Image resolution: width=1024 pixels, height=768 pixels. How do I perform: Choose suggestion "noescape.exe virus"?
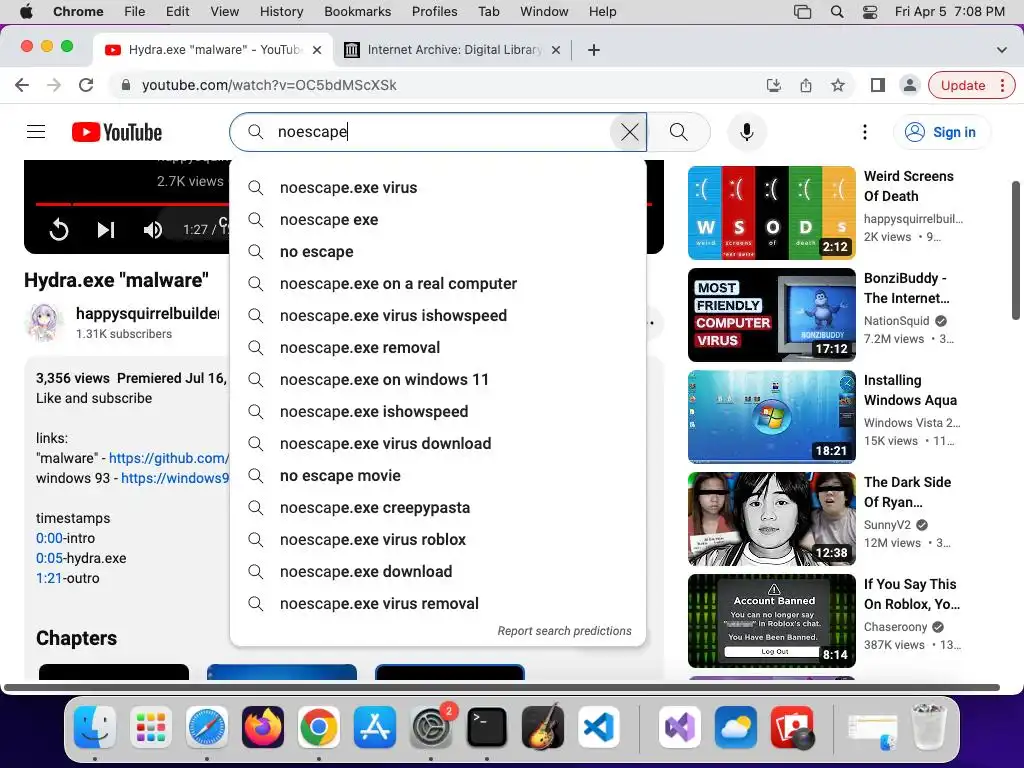(x=438, y=187)
